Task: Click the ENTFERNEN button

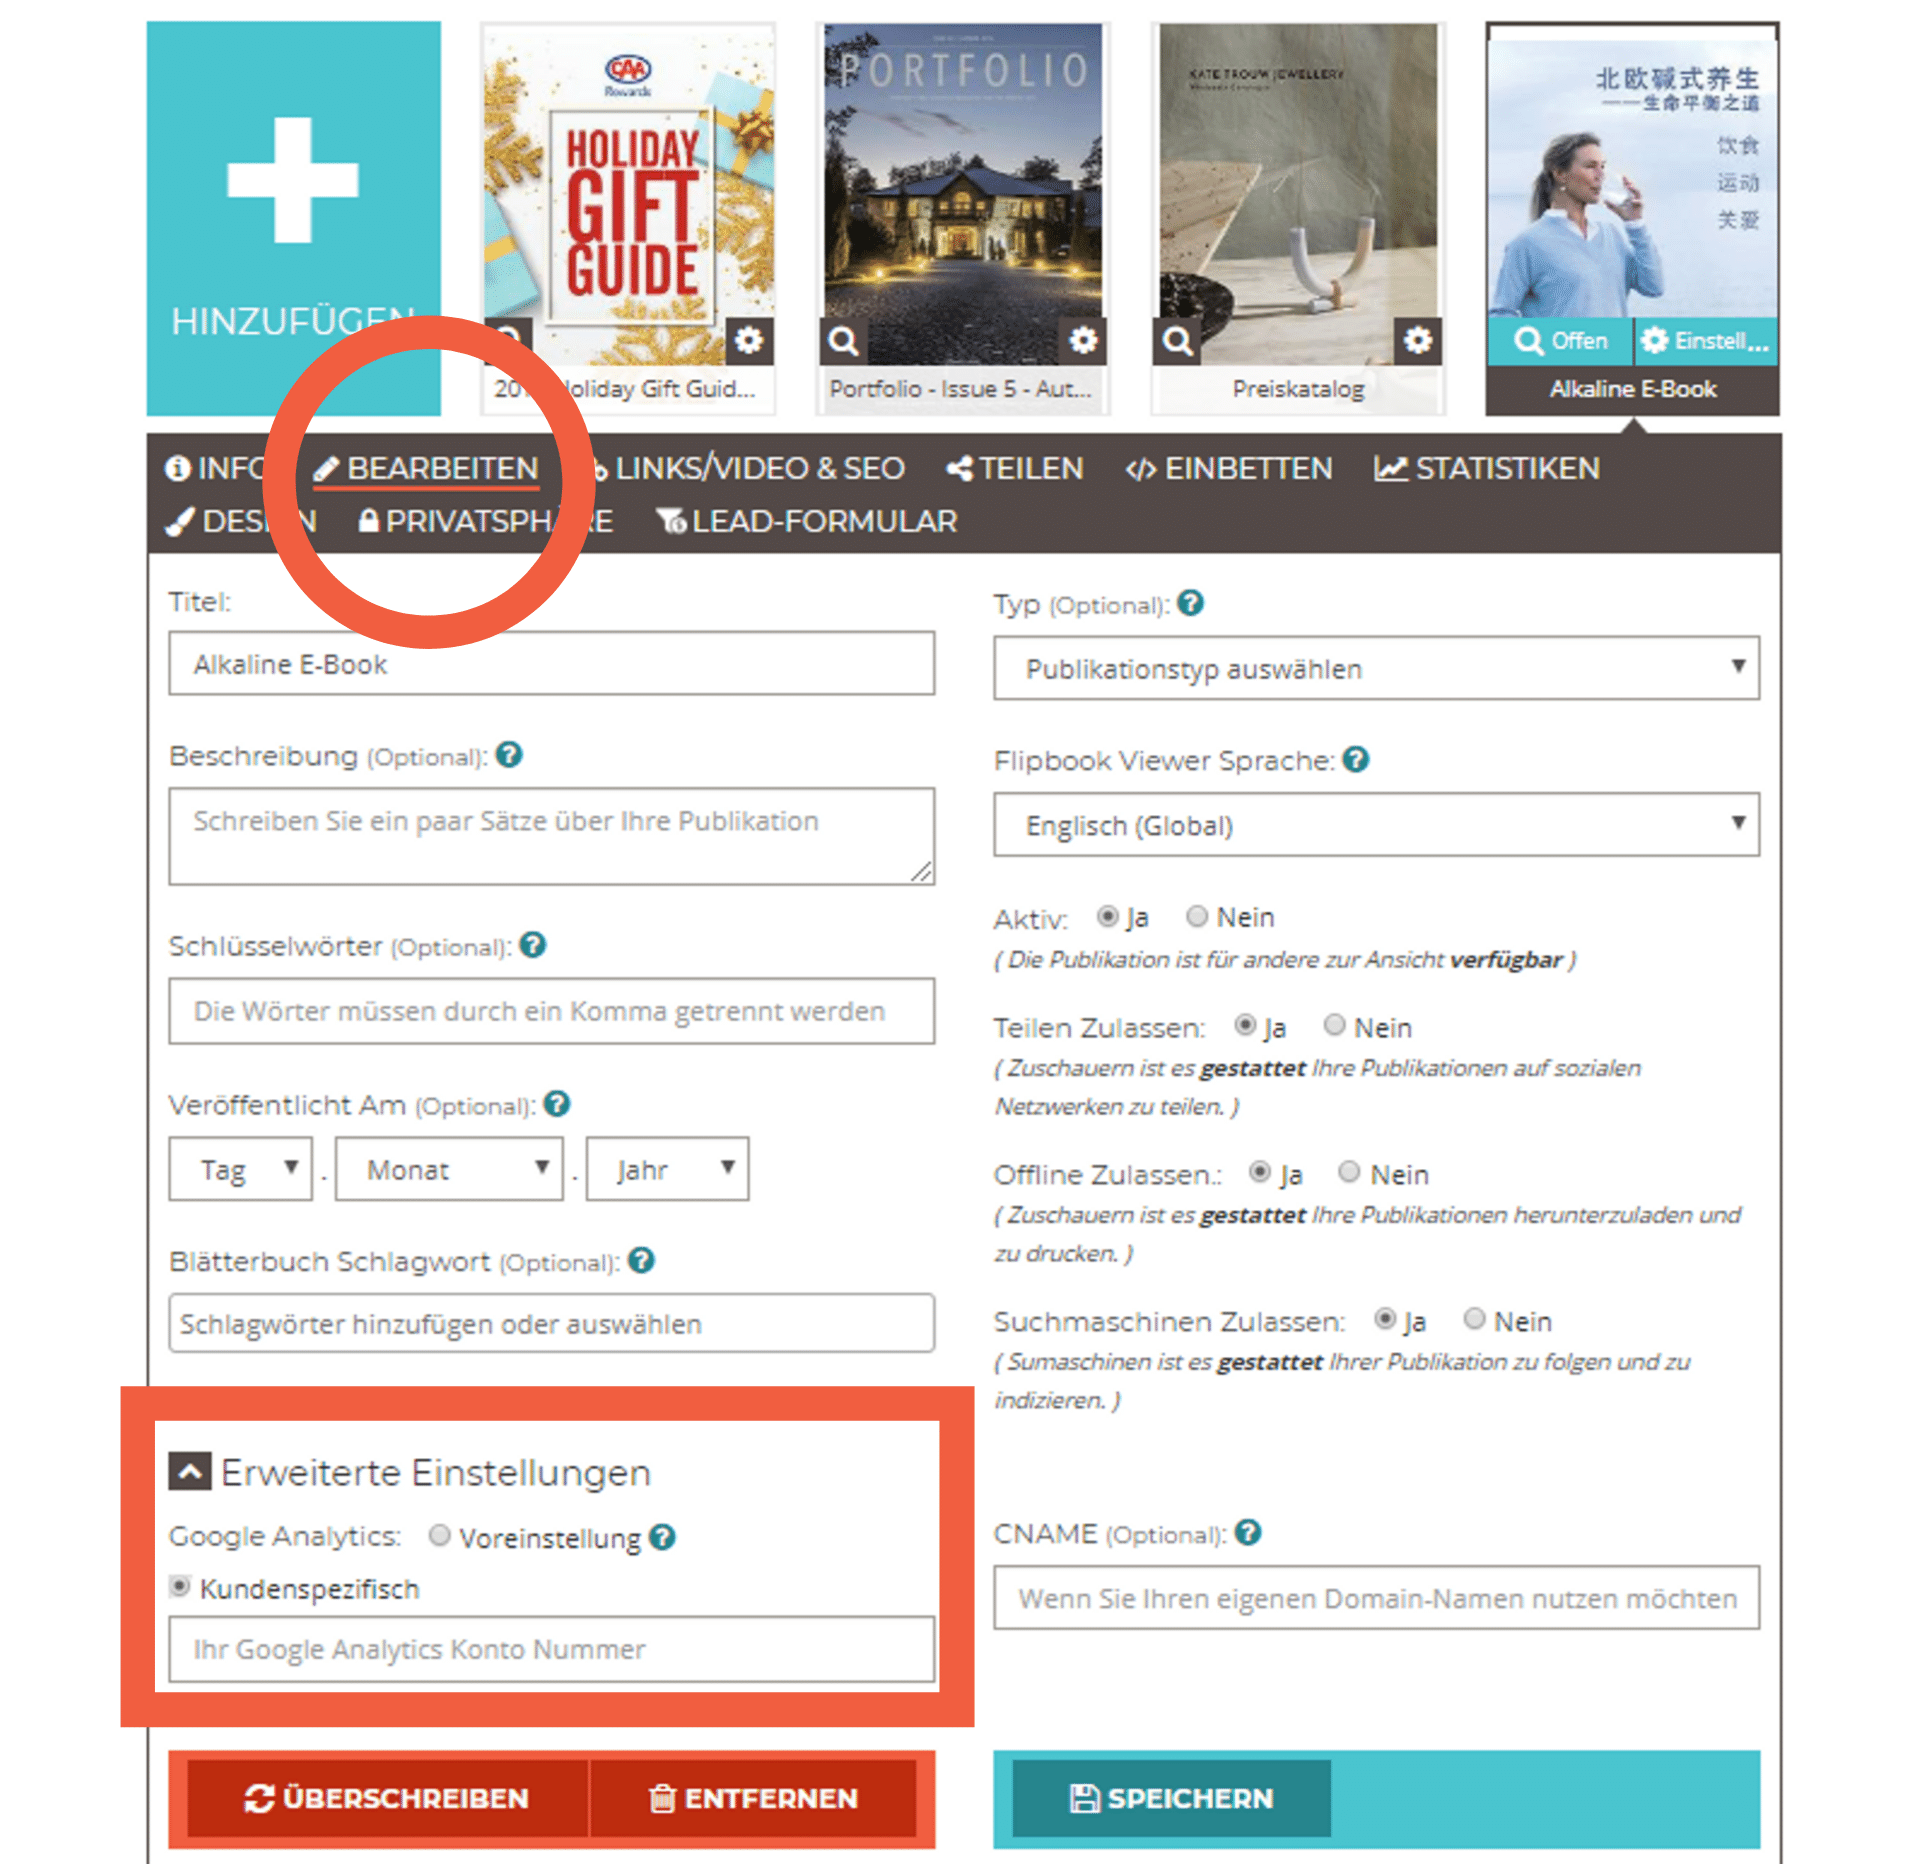Action: pyautogui.click(x=753, y=1798)
